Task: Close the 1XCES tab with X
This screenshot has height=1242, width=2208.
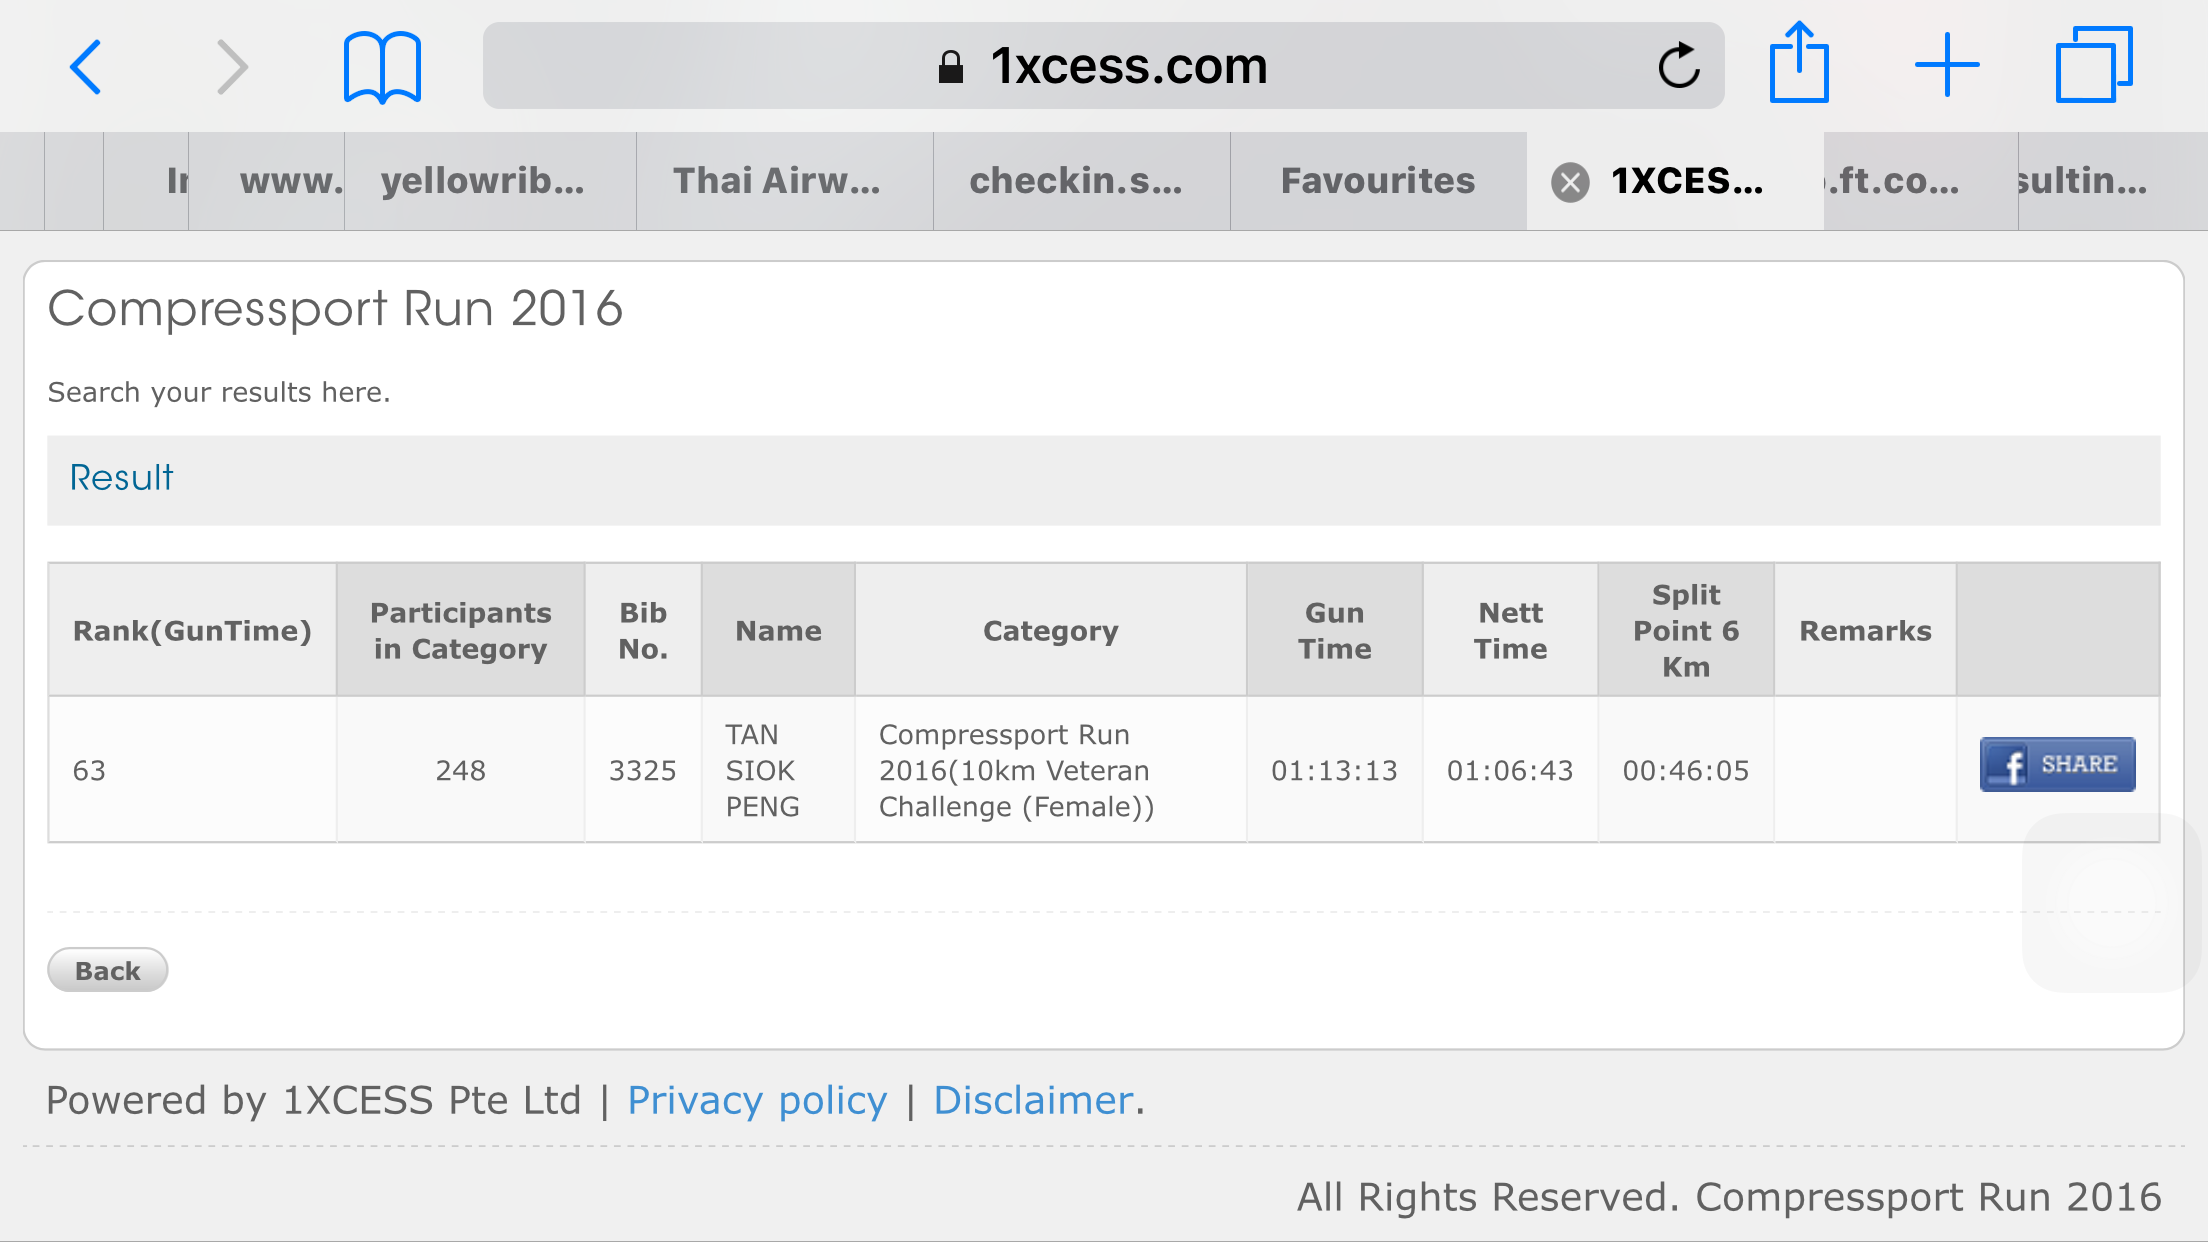Action: point(1570,182)
